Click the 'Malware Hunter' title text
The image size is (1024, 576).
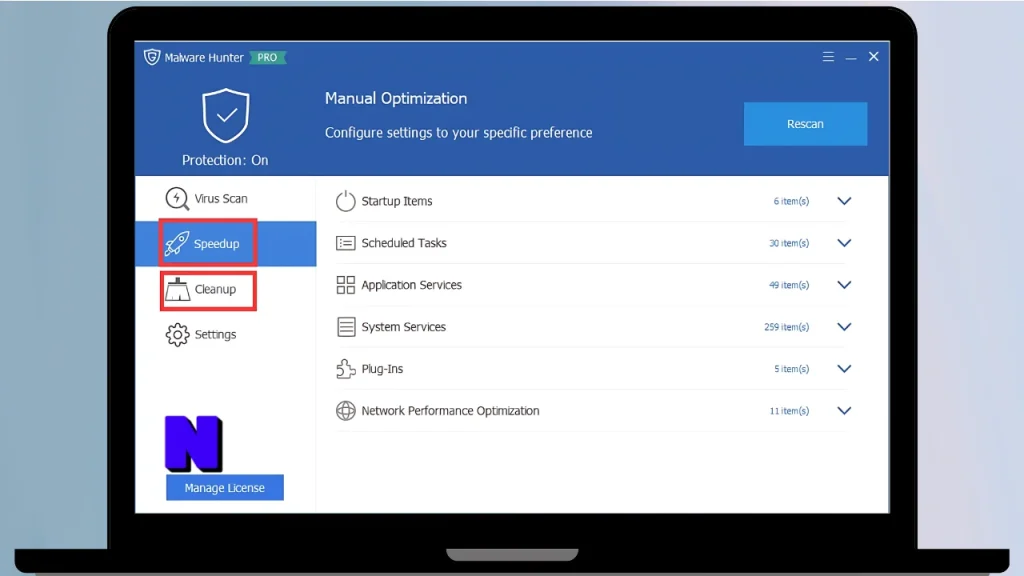204,57
